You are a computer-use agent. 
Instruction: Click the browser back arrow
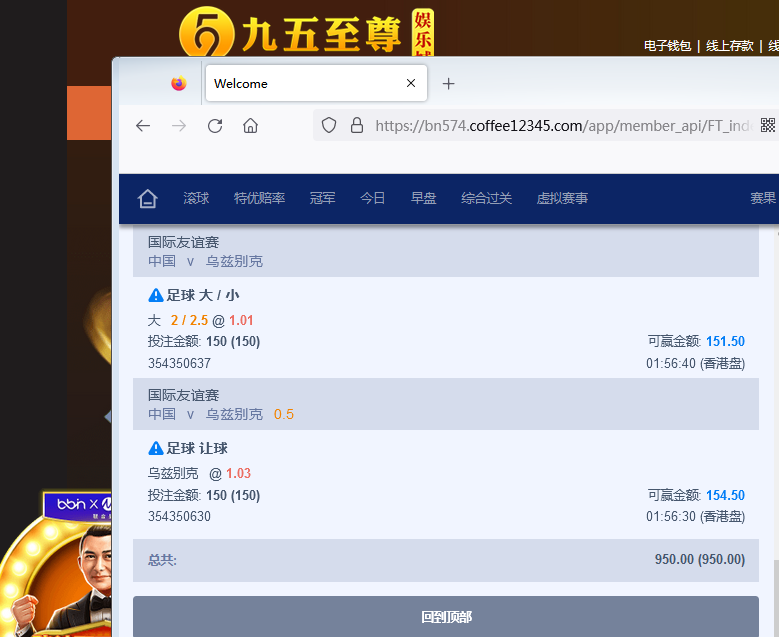143,125
